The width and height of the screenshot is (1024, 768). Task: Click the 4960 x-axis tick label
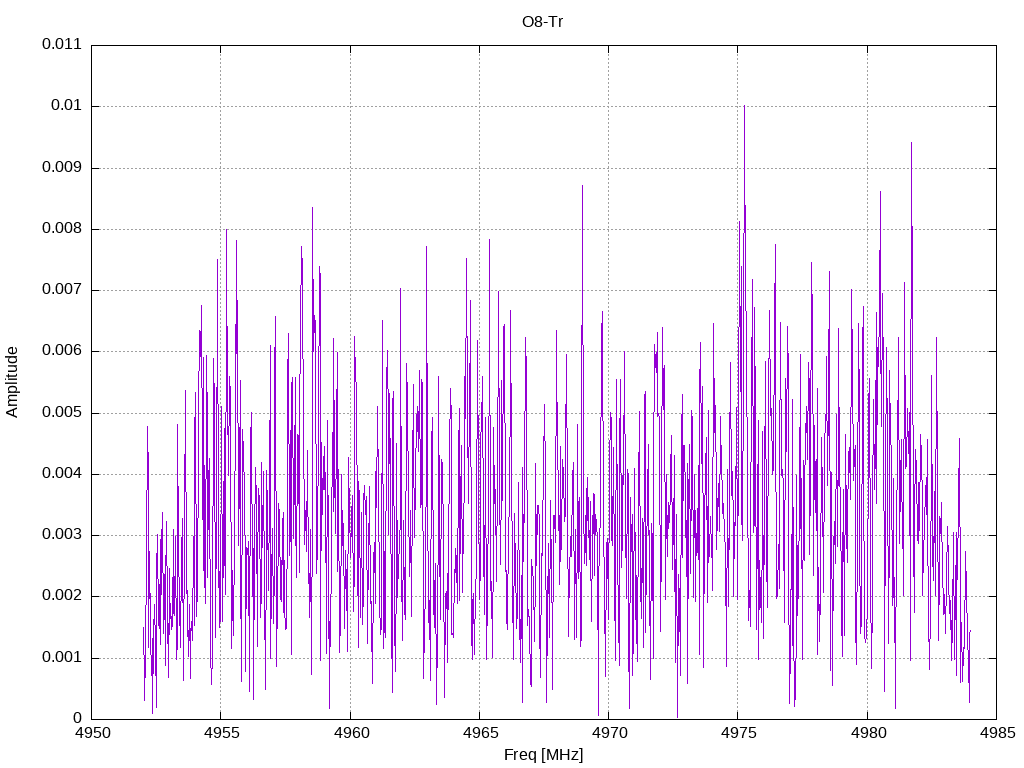click(351, 733)
